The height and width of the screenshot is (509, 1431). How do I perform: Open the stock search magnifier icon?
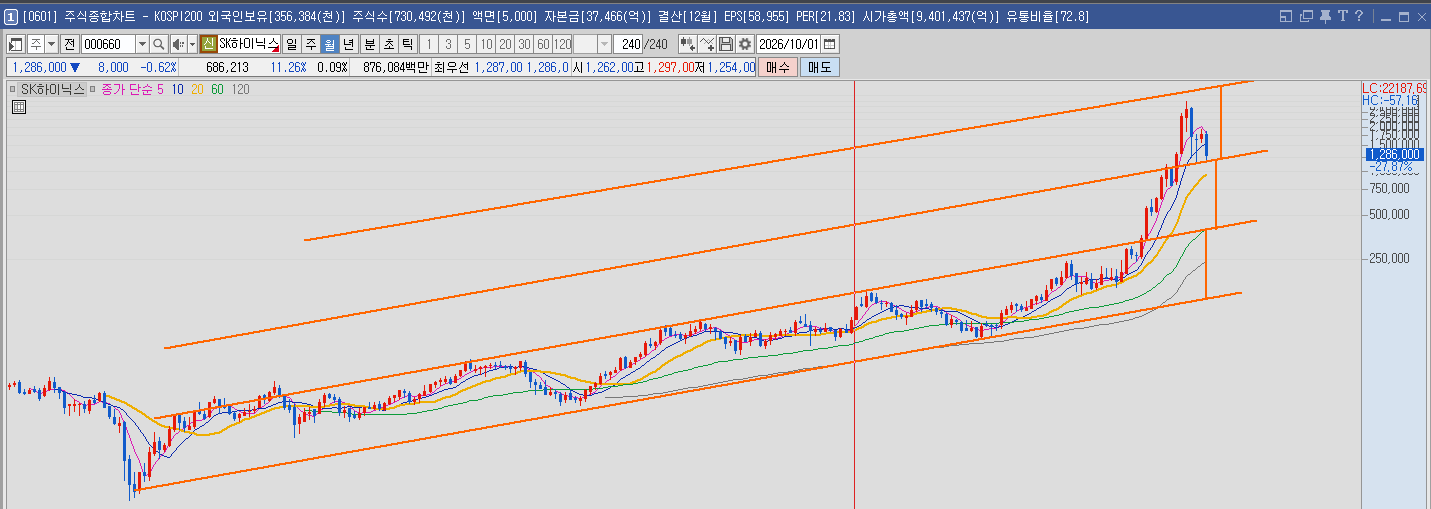click(x=158, y=44)
